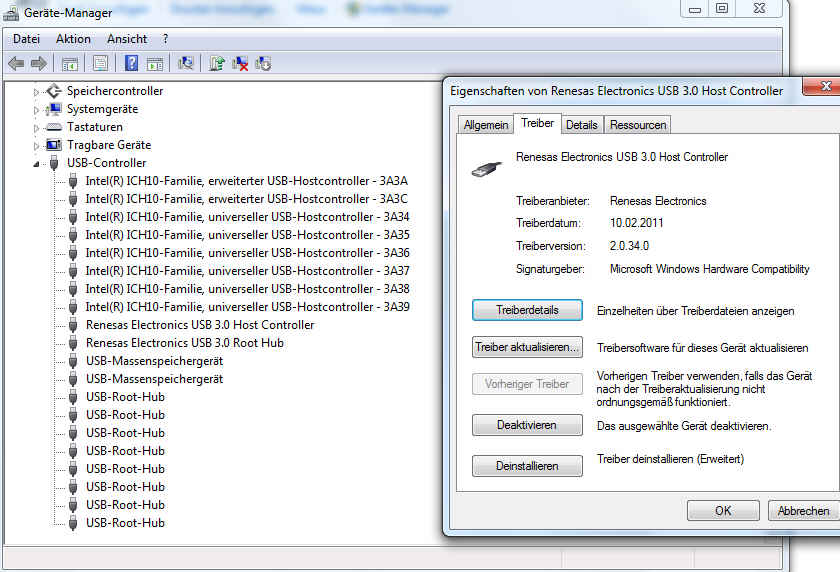840x572 pixels.
Task: Select the last USB-Root-Hub entry
Action: pyautogui.click(x=125, y=523)
